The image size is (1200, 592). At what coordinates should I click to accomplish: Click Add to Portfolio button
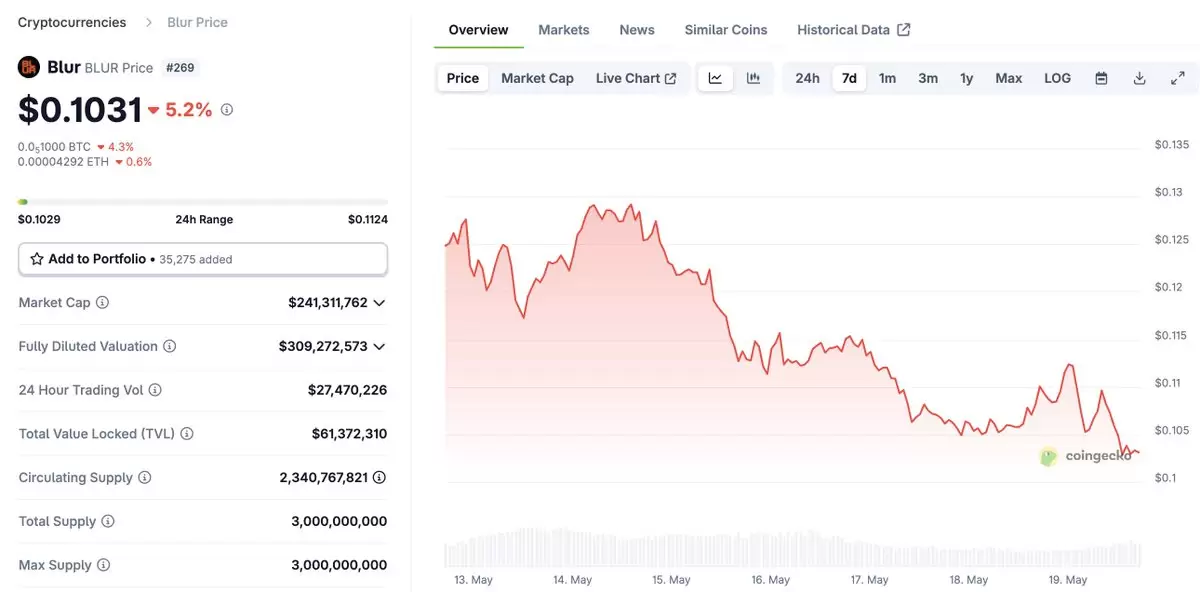pos(203,259)
